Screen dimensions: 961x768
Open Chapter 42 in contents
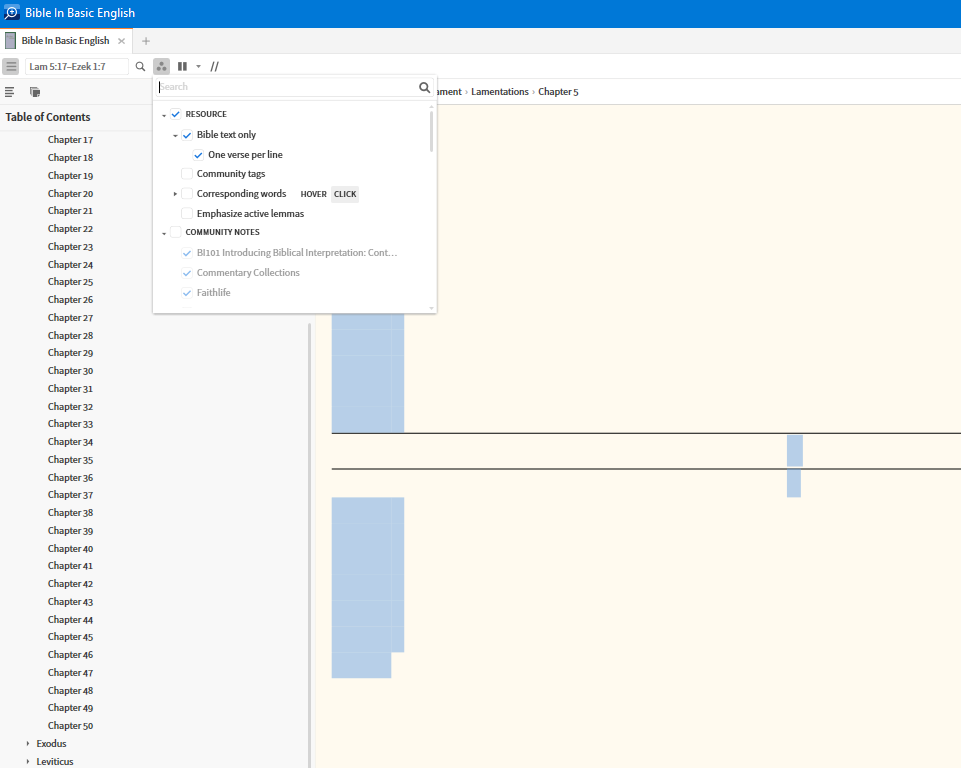point(70,584)
